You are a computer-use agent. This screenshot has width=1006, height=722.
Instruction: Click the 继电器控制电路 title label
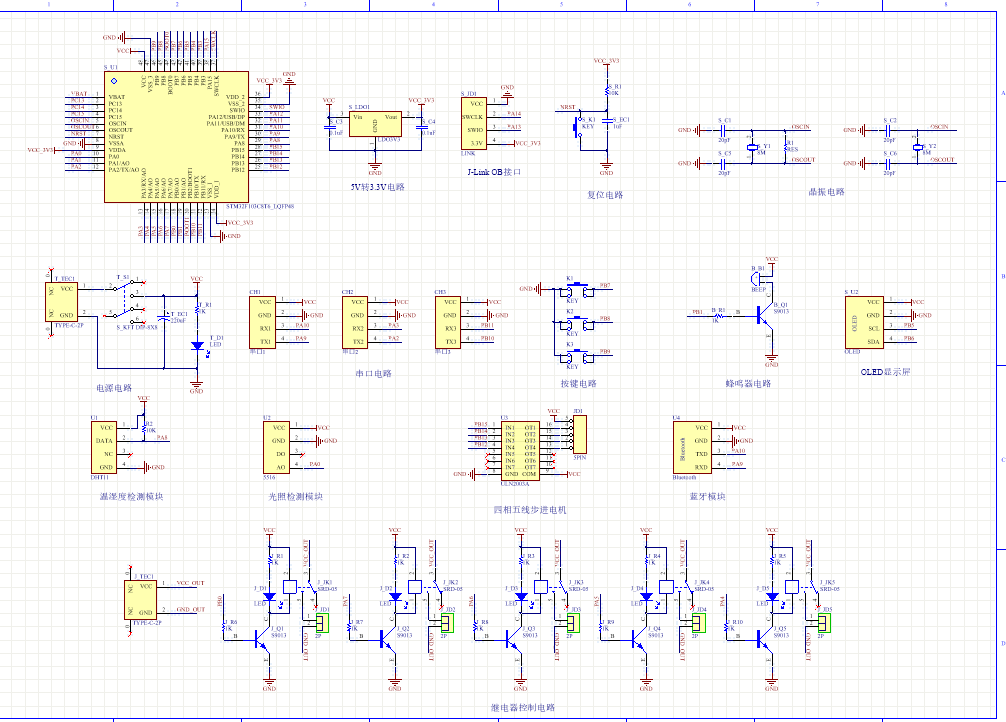click(x=522, y=707)
